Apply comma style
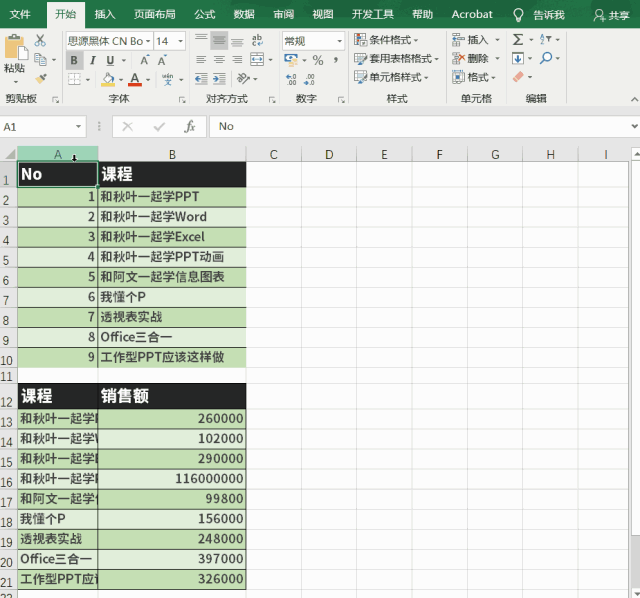Screen dimensions: 640x598 click(x=336, y=60)
